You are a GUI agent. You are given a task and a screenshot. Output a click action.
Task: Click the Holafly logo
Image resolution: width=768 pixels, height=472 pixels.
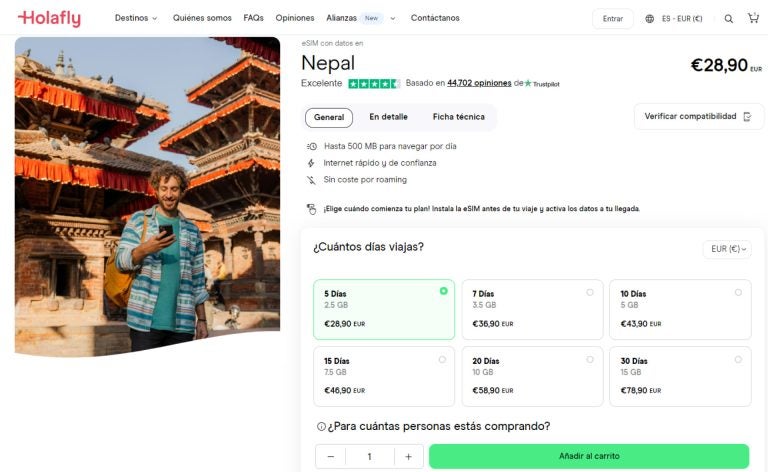[x=49, y=19]
